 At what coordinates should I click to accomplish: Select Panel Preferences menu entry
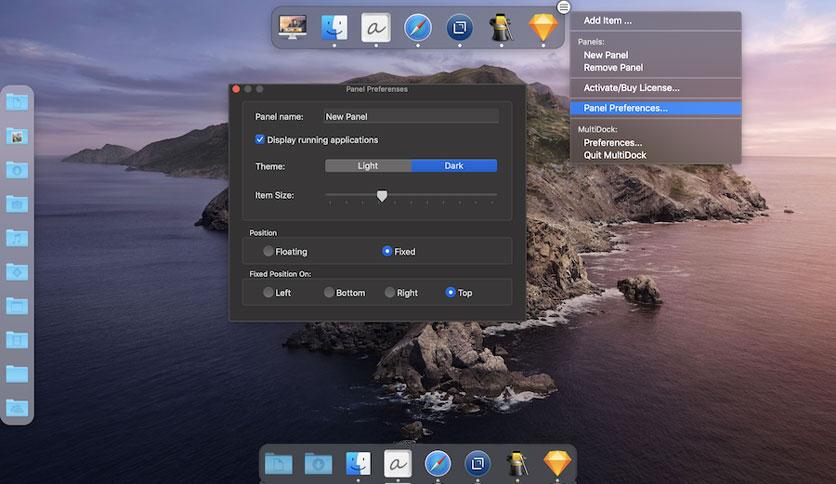pyautogui.click(x=655, y=108)
